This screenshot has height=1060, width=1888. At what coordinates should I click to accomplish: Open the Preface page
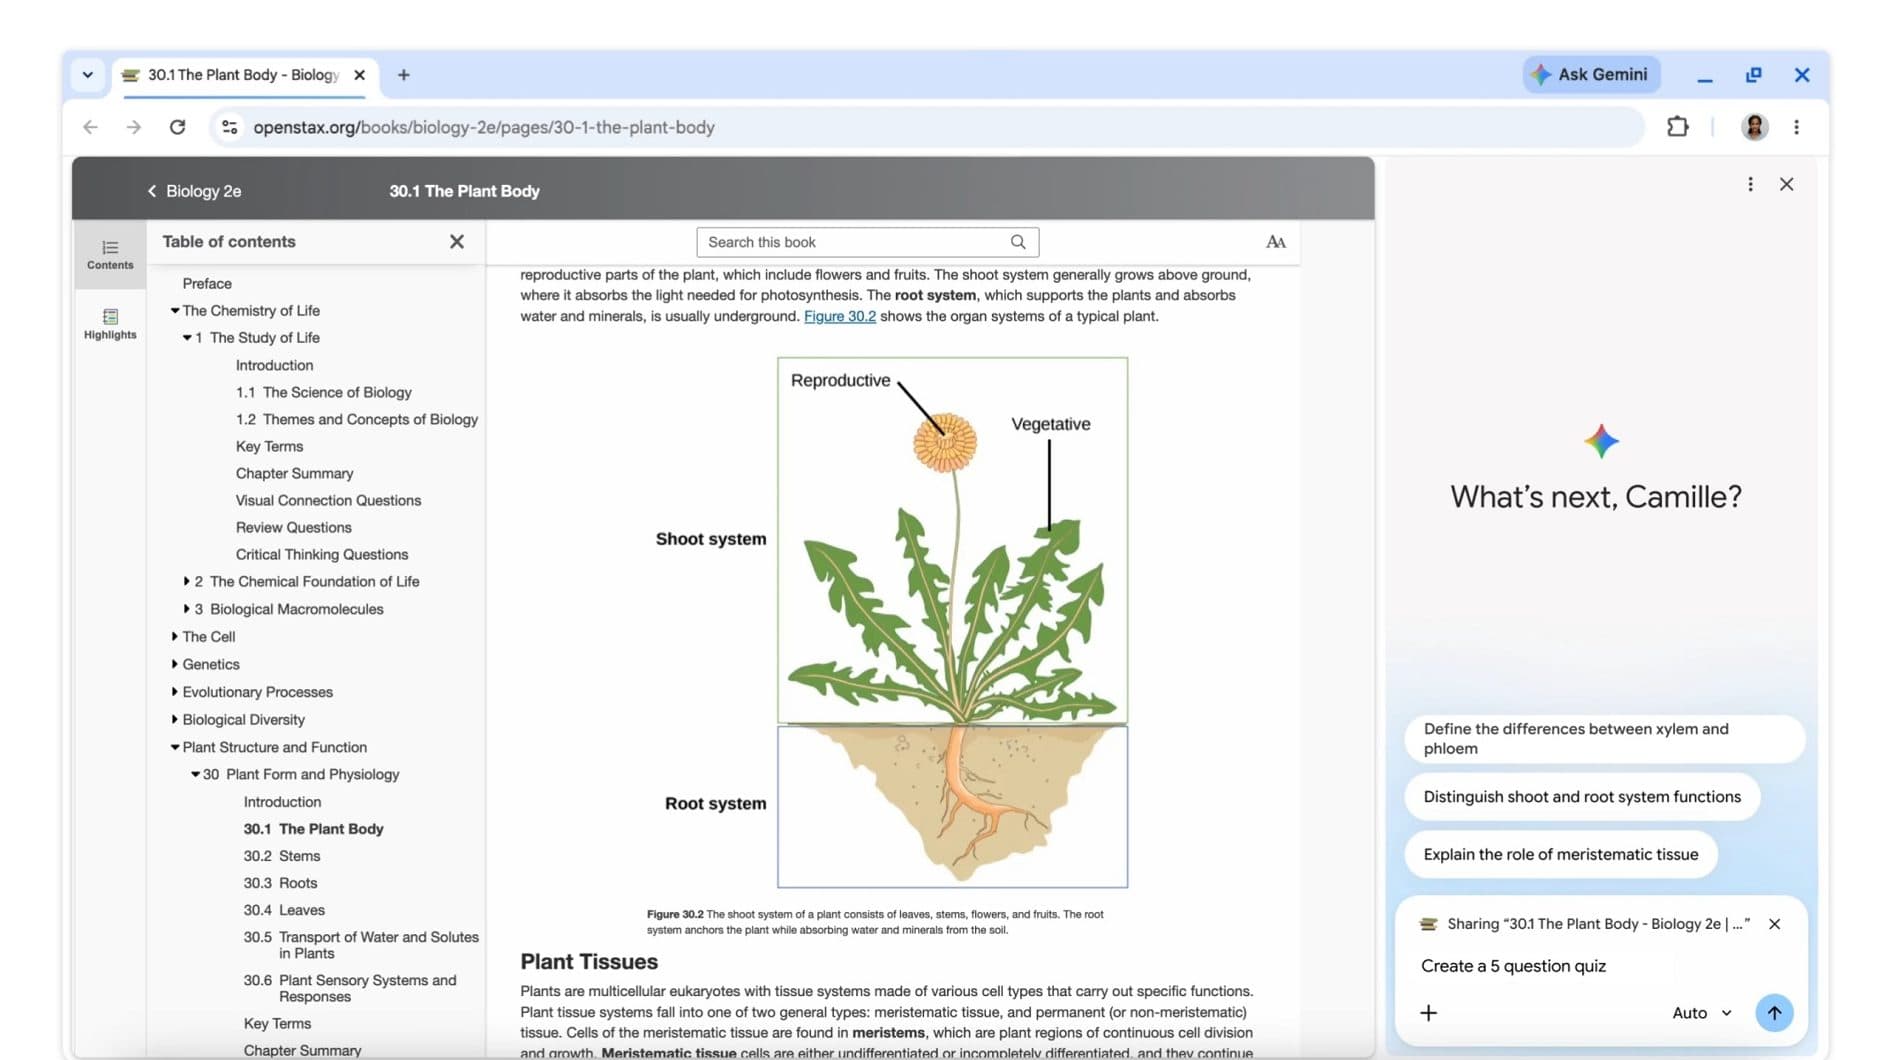coord(207,284)
